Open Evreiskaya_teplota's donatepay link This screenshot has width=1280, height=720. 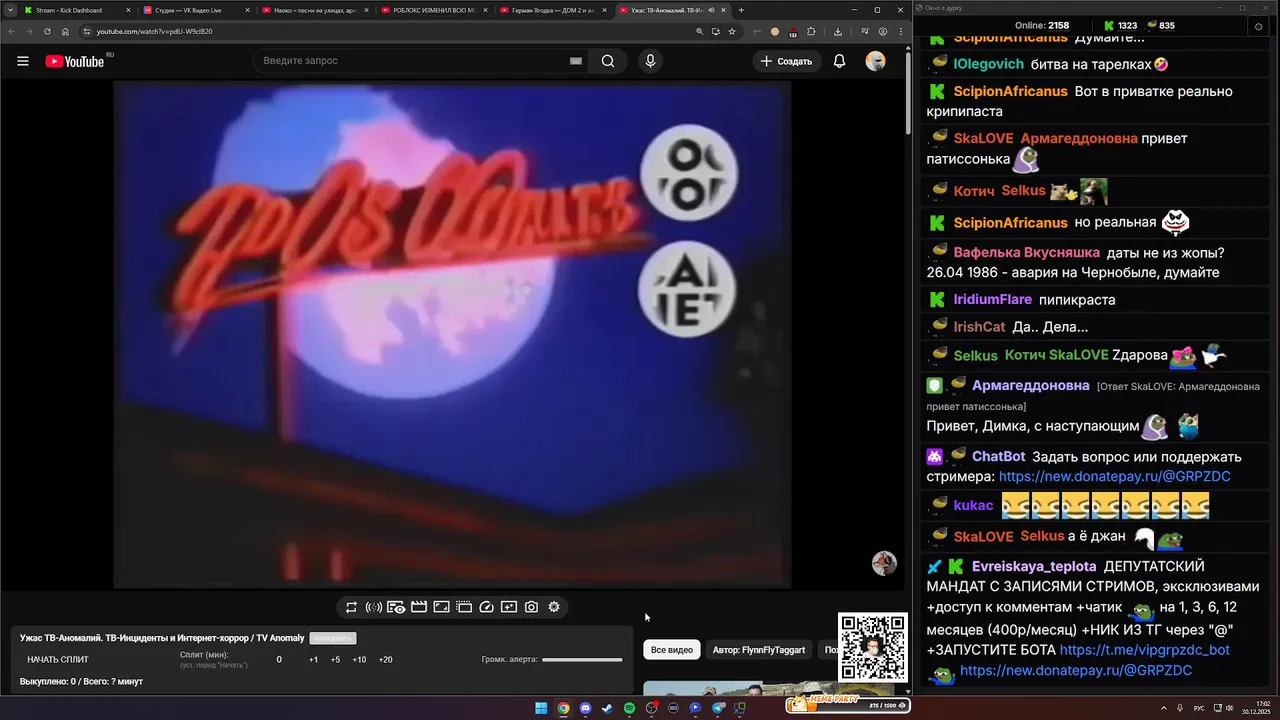[x=1076, y=671]
